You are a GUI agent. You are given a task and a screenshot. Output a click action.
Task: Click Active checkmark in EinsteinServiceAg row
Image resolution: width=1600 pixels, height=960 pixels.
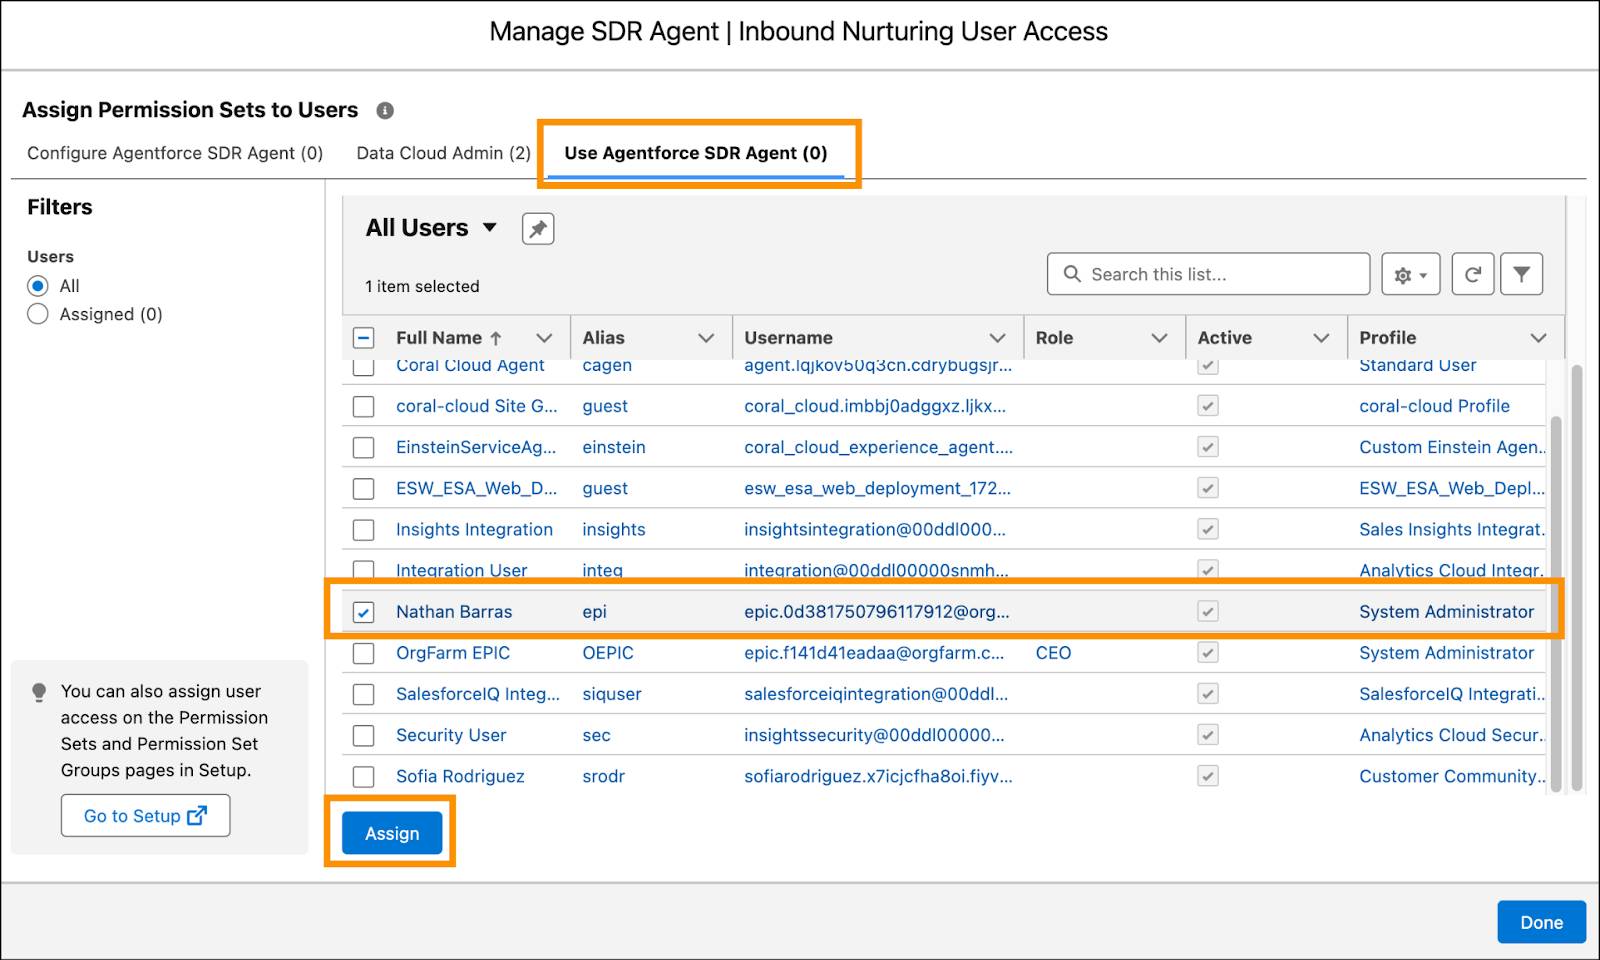click(1208, 447)
